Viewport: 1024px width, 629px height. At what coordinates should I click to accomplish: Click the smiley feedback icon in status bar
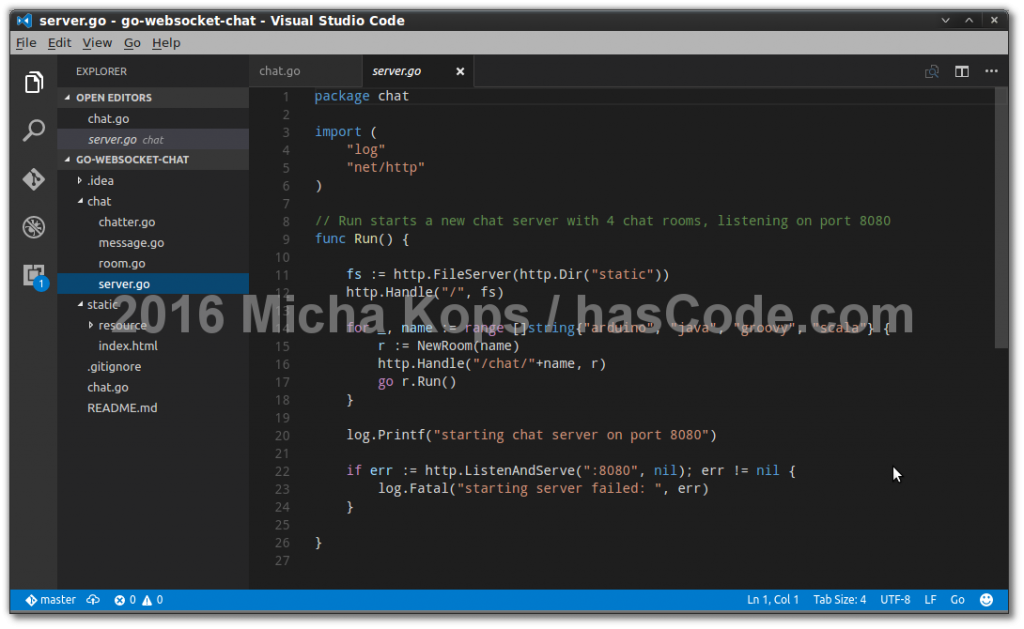[986, 599]
